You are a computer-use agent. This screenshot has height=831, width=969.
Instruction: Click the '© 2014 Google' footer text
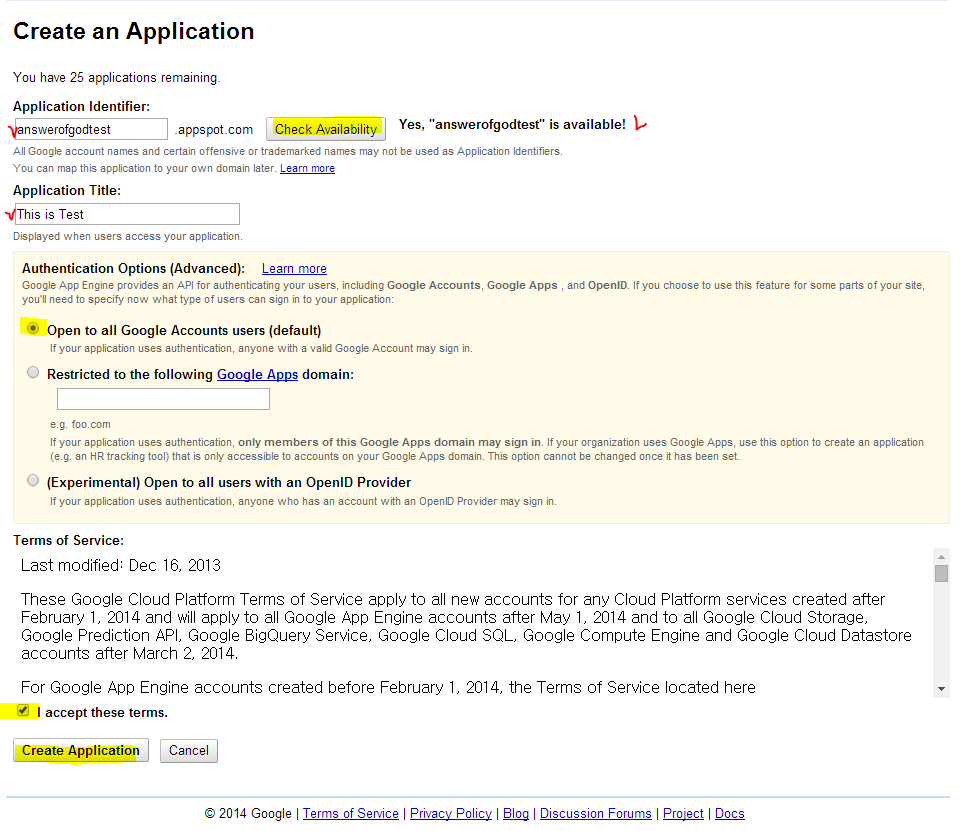[248, 814]
